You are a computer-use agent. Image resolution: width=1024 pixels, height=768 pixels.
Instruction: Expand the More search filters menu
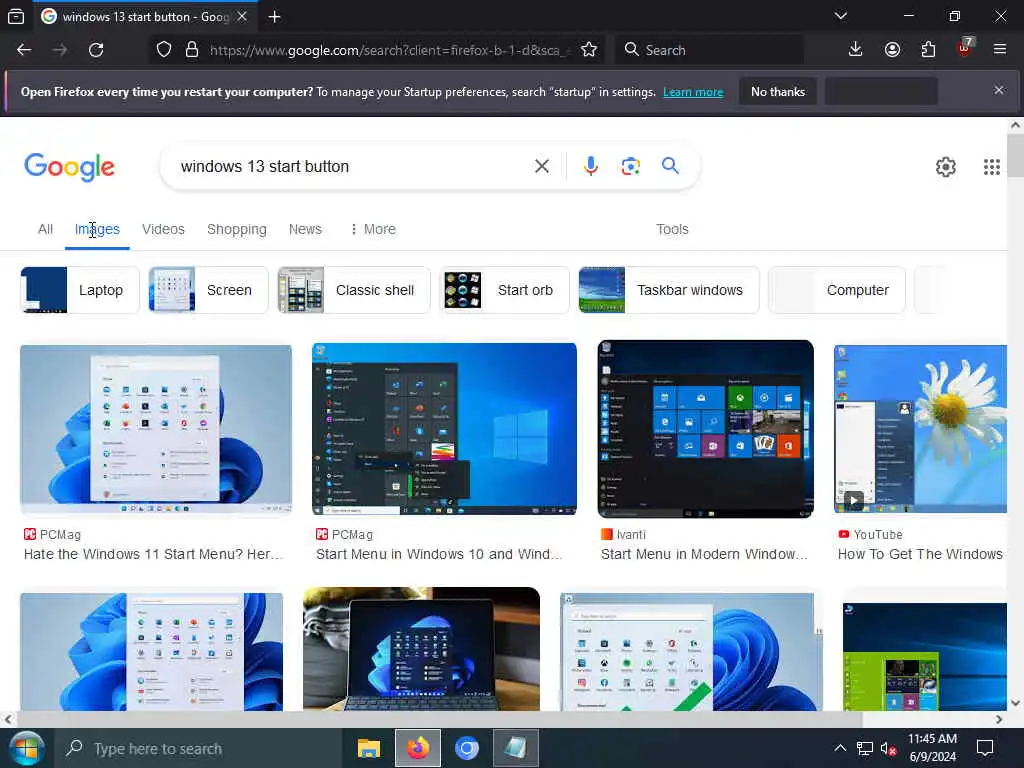[x=373, y=229]
